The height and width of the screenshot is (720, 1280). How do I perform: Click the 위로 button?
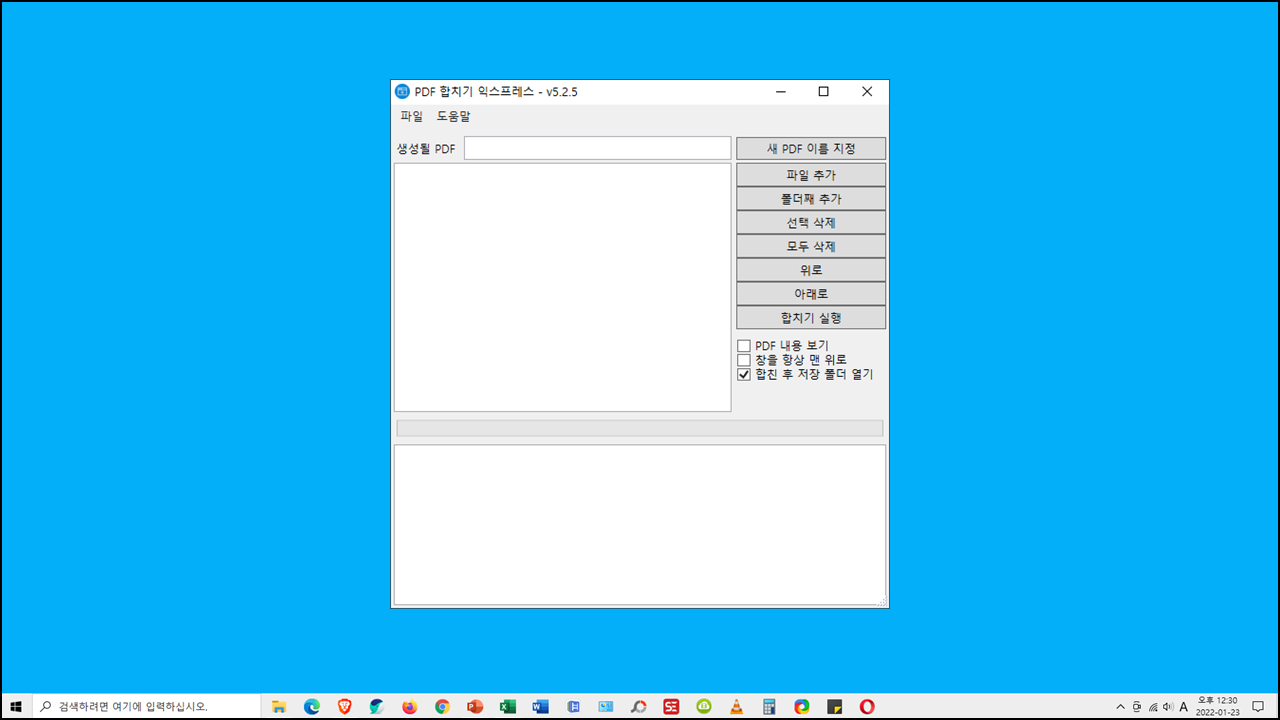click(x=811, y=270)
